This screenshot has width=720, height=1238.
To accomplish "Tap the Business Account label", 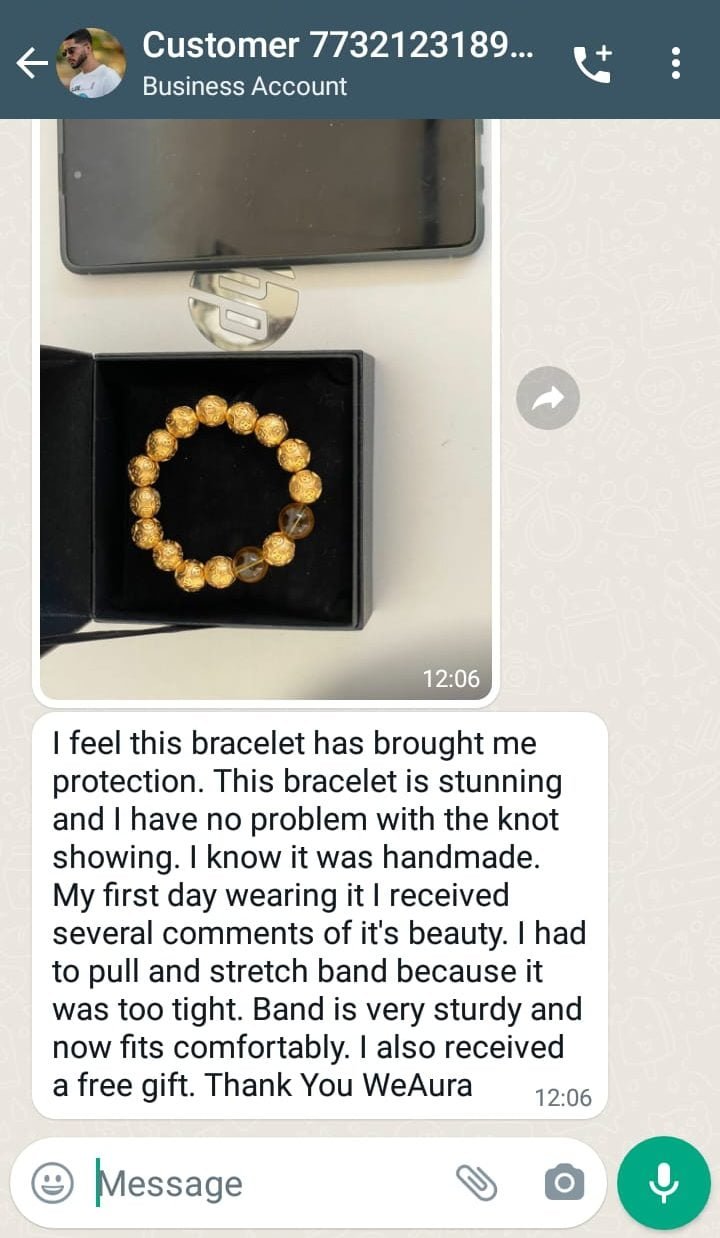I will [245, 86].
